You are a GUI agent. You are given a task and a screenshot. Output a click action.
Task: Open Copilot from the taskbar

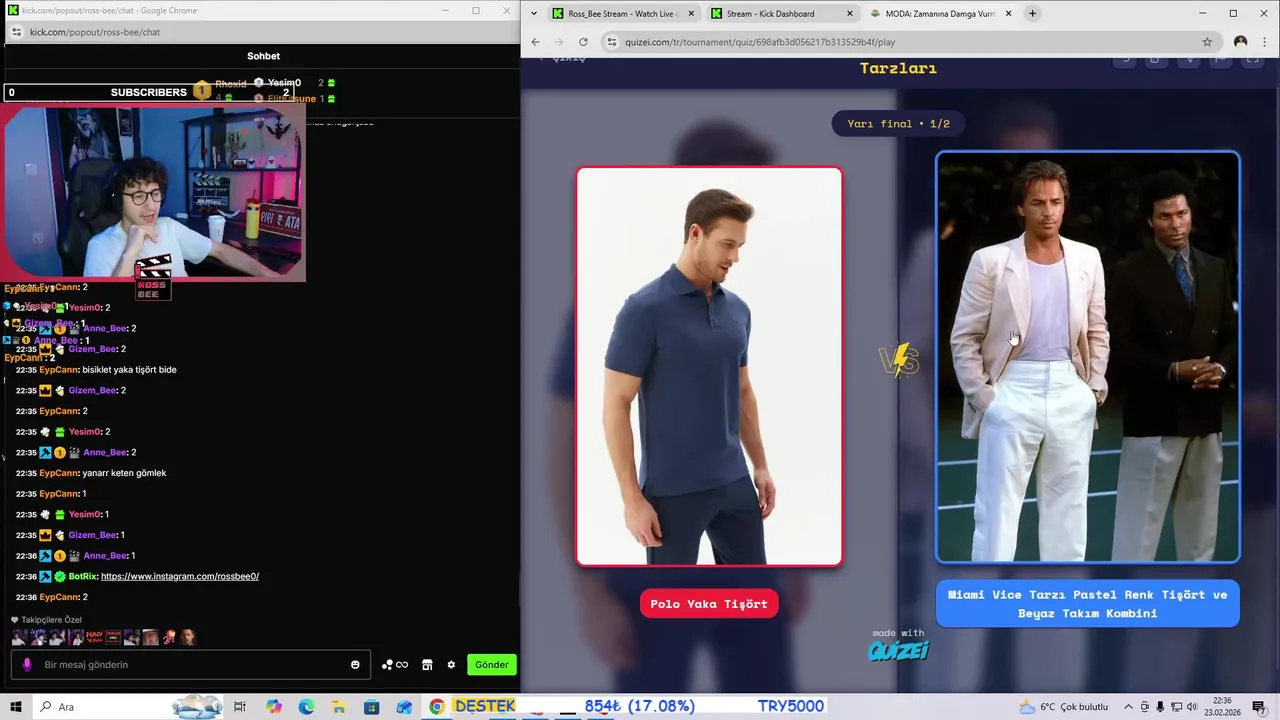tap(274, 707)
